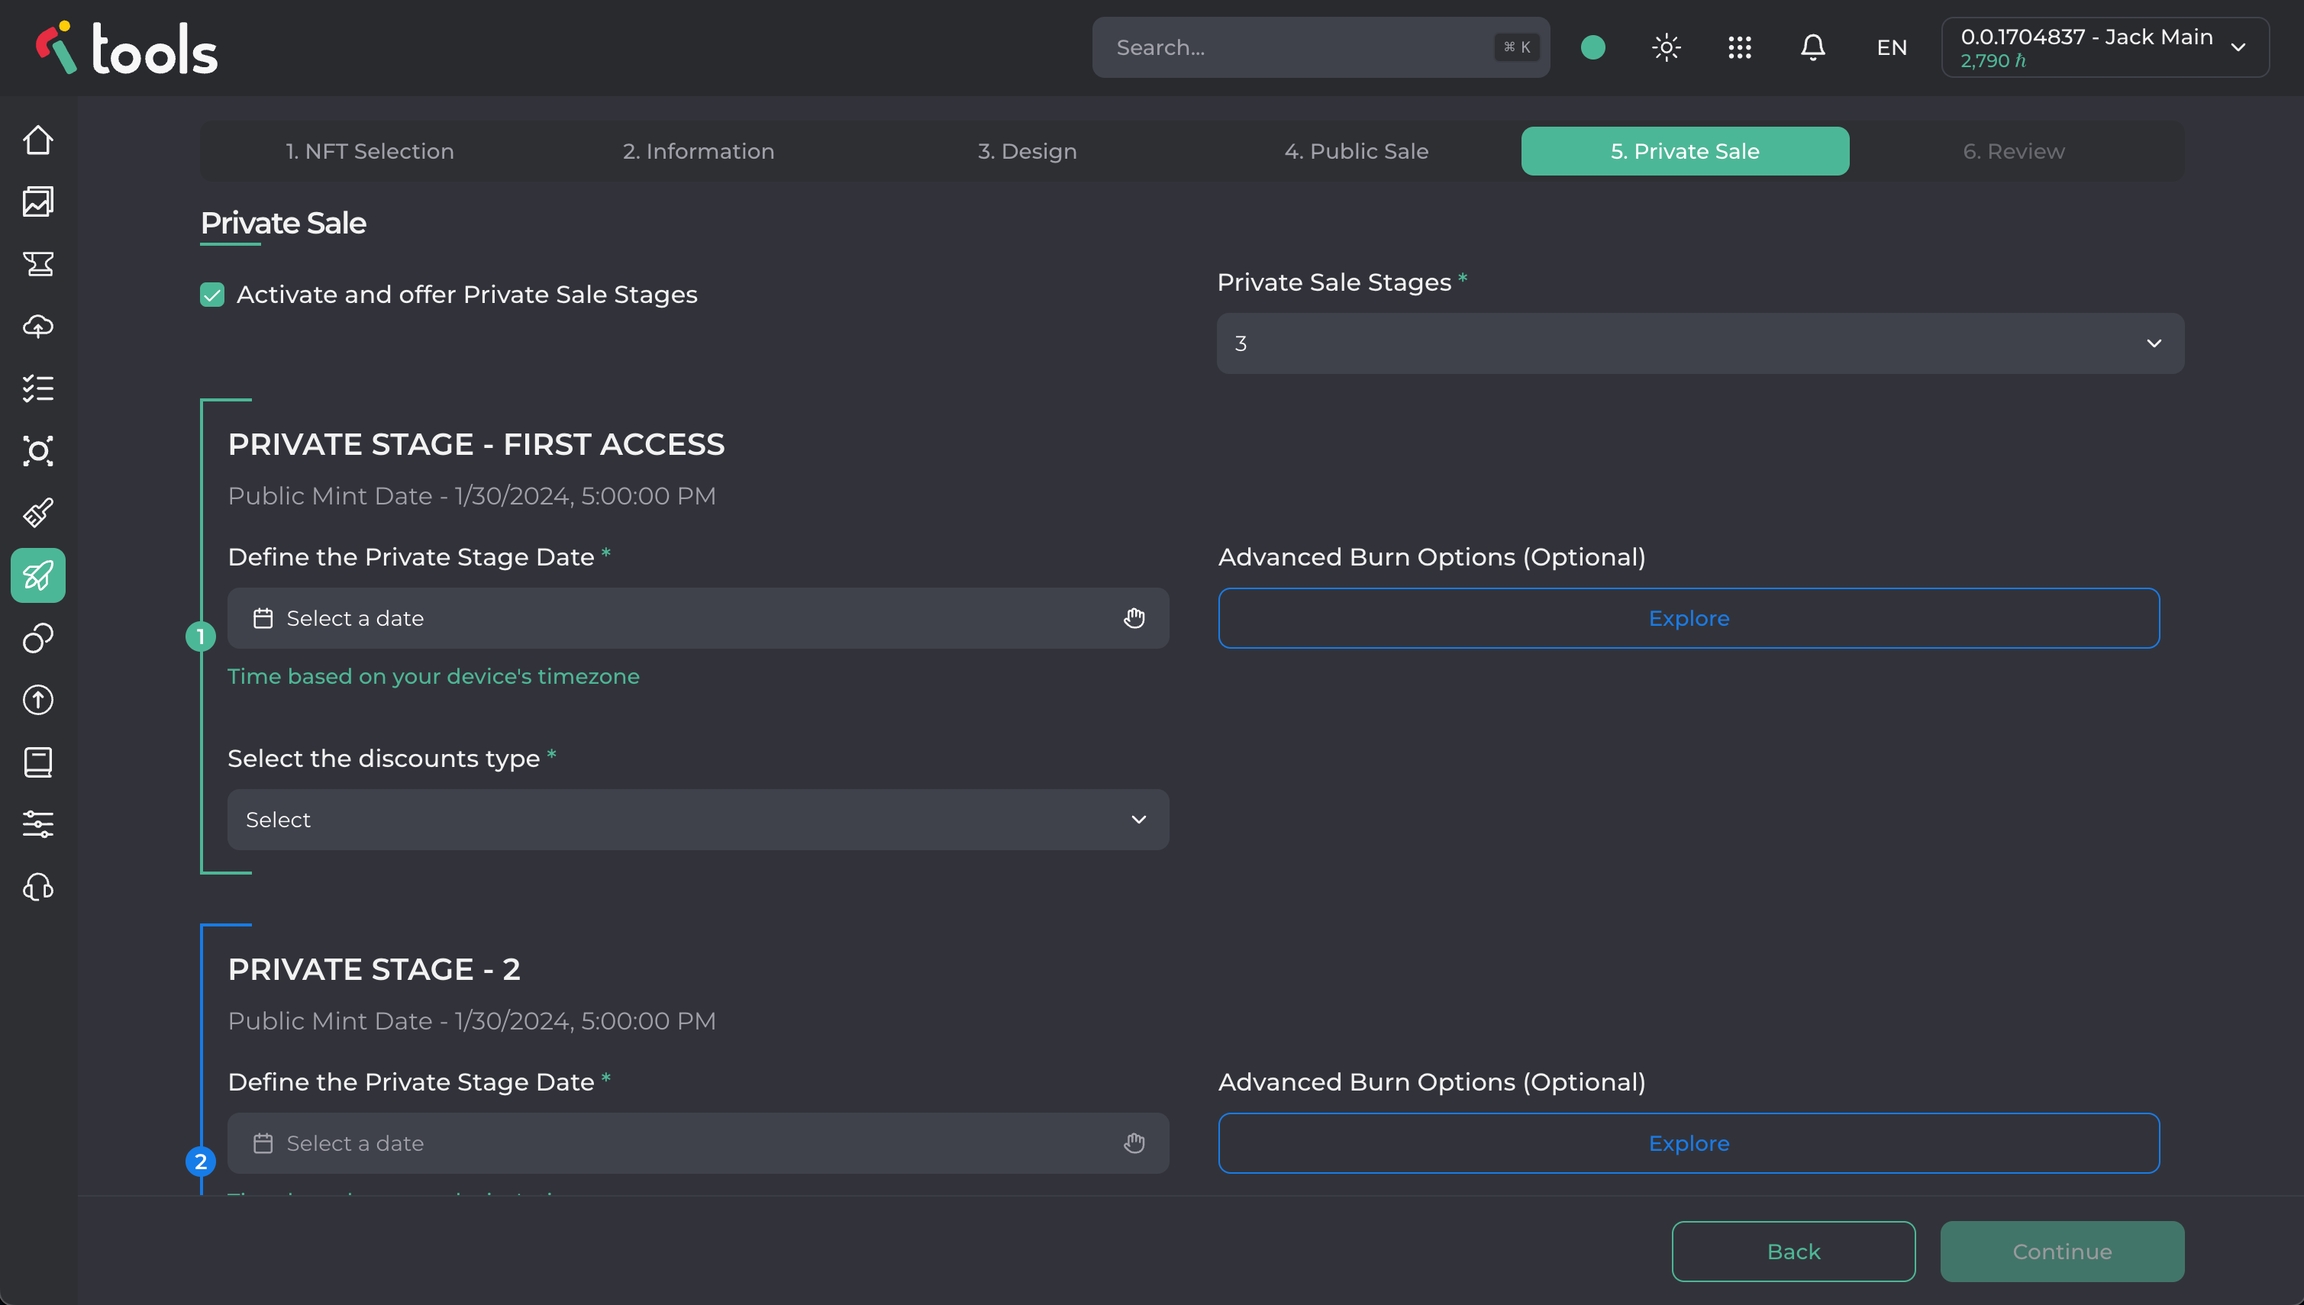This screenshot has width=2304, height=1305.
Task: Click the home icon in sidebar
Action: pos(38,140)
